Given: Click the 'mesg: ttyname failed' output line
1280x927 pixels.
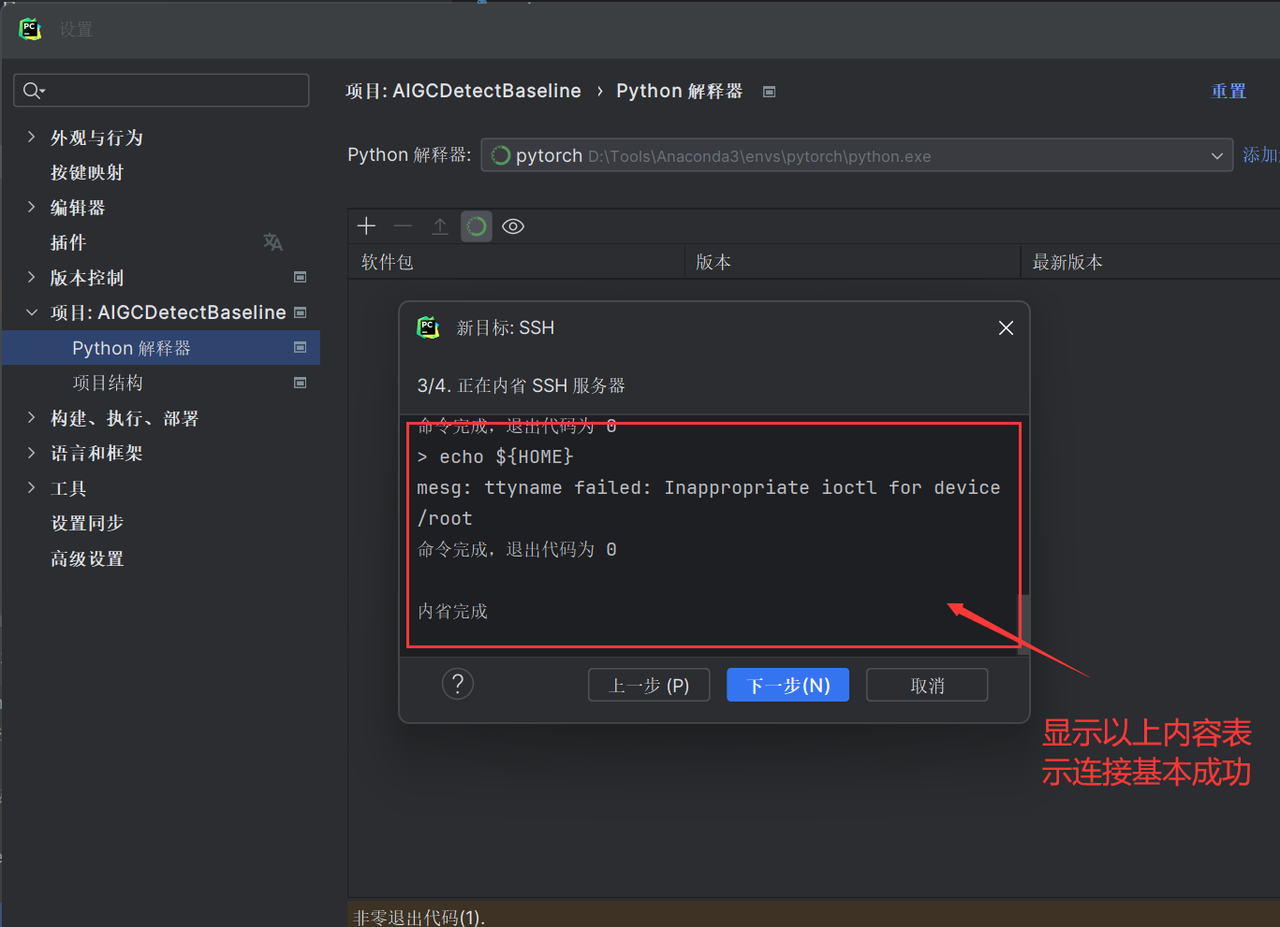Looking at the screenshot, I should tap(708, 487).
